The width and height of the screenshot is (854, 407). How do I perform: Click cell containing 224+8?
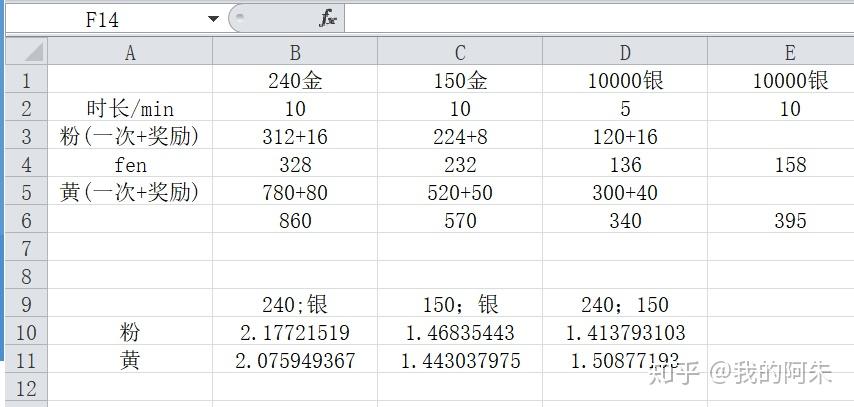coord(460,136)
